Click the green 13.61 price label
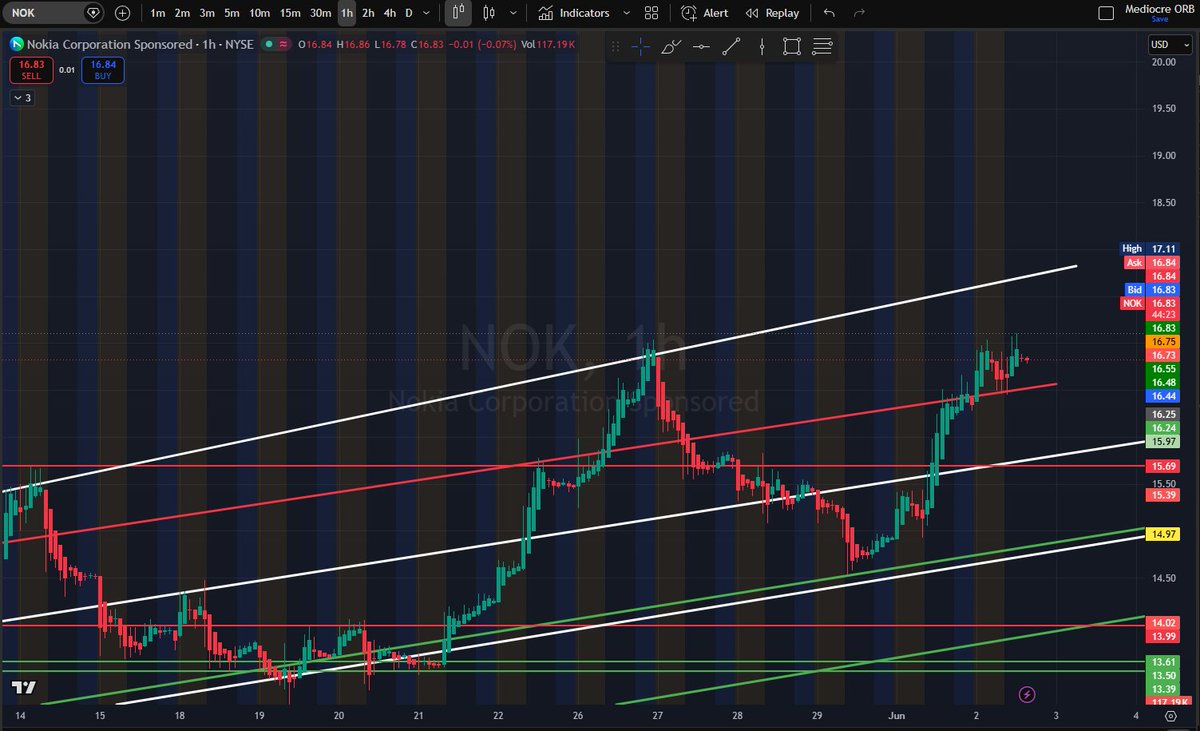Image resolution: width=1200 pixels, height=731 pixels. (x=1163, y=662)
